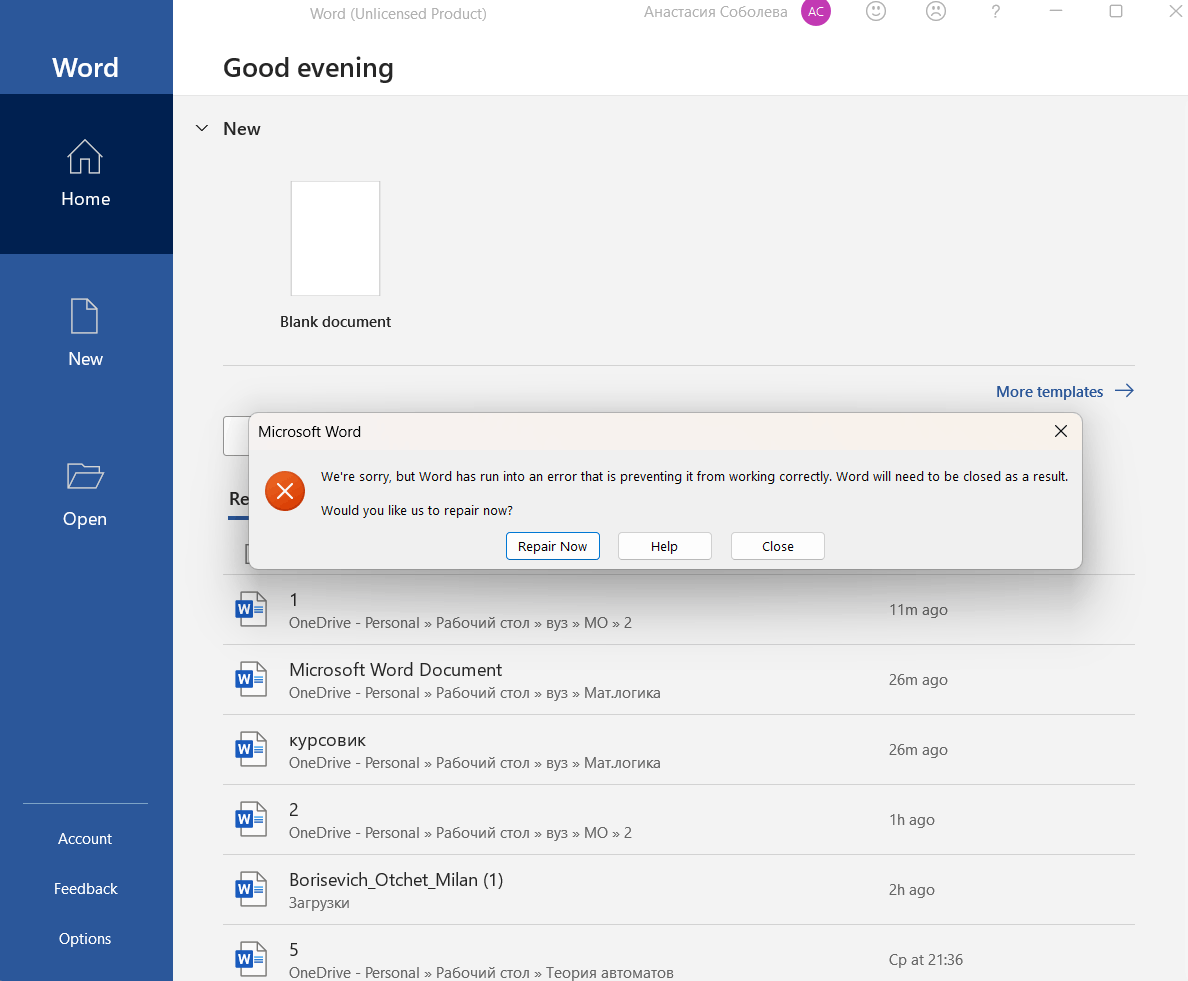This screenshot has height=981, width=1188.
Task: Click the Blank document label
Action: tap(336, 322)
